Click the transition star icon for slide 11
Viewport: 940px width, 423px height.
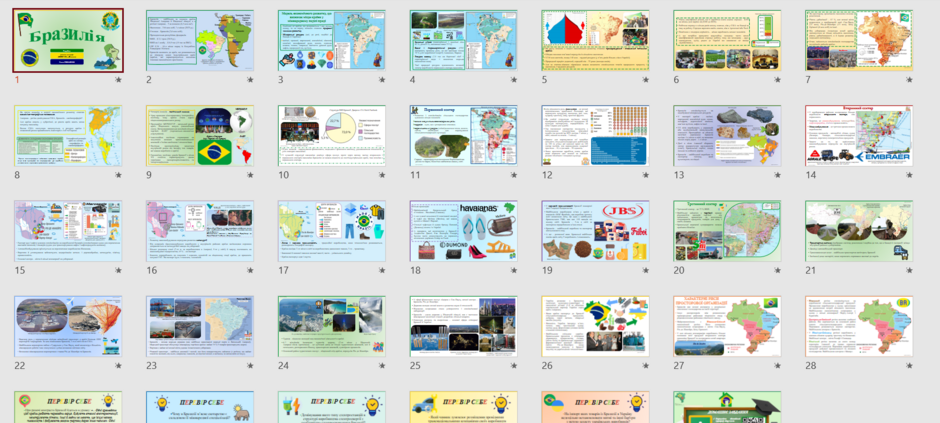tap(514, 175)
